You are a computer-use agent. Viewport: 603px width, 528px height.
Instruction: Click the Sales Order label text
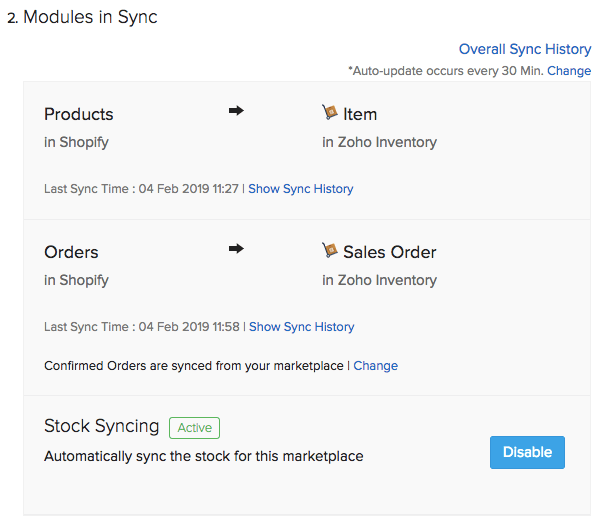tap(390, 252)
